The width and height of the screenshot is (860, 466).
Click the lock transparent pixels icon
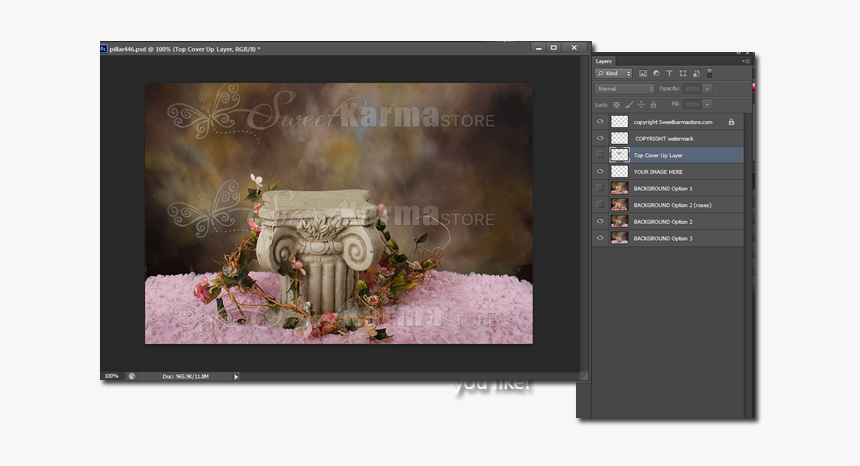point(616,105)
